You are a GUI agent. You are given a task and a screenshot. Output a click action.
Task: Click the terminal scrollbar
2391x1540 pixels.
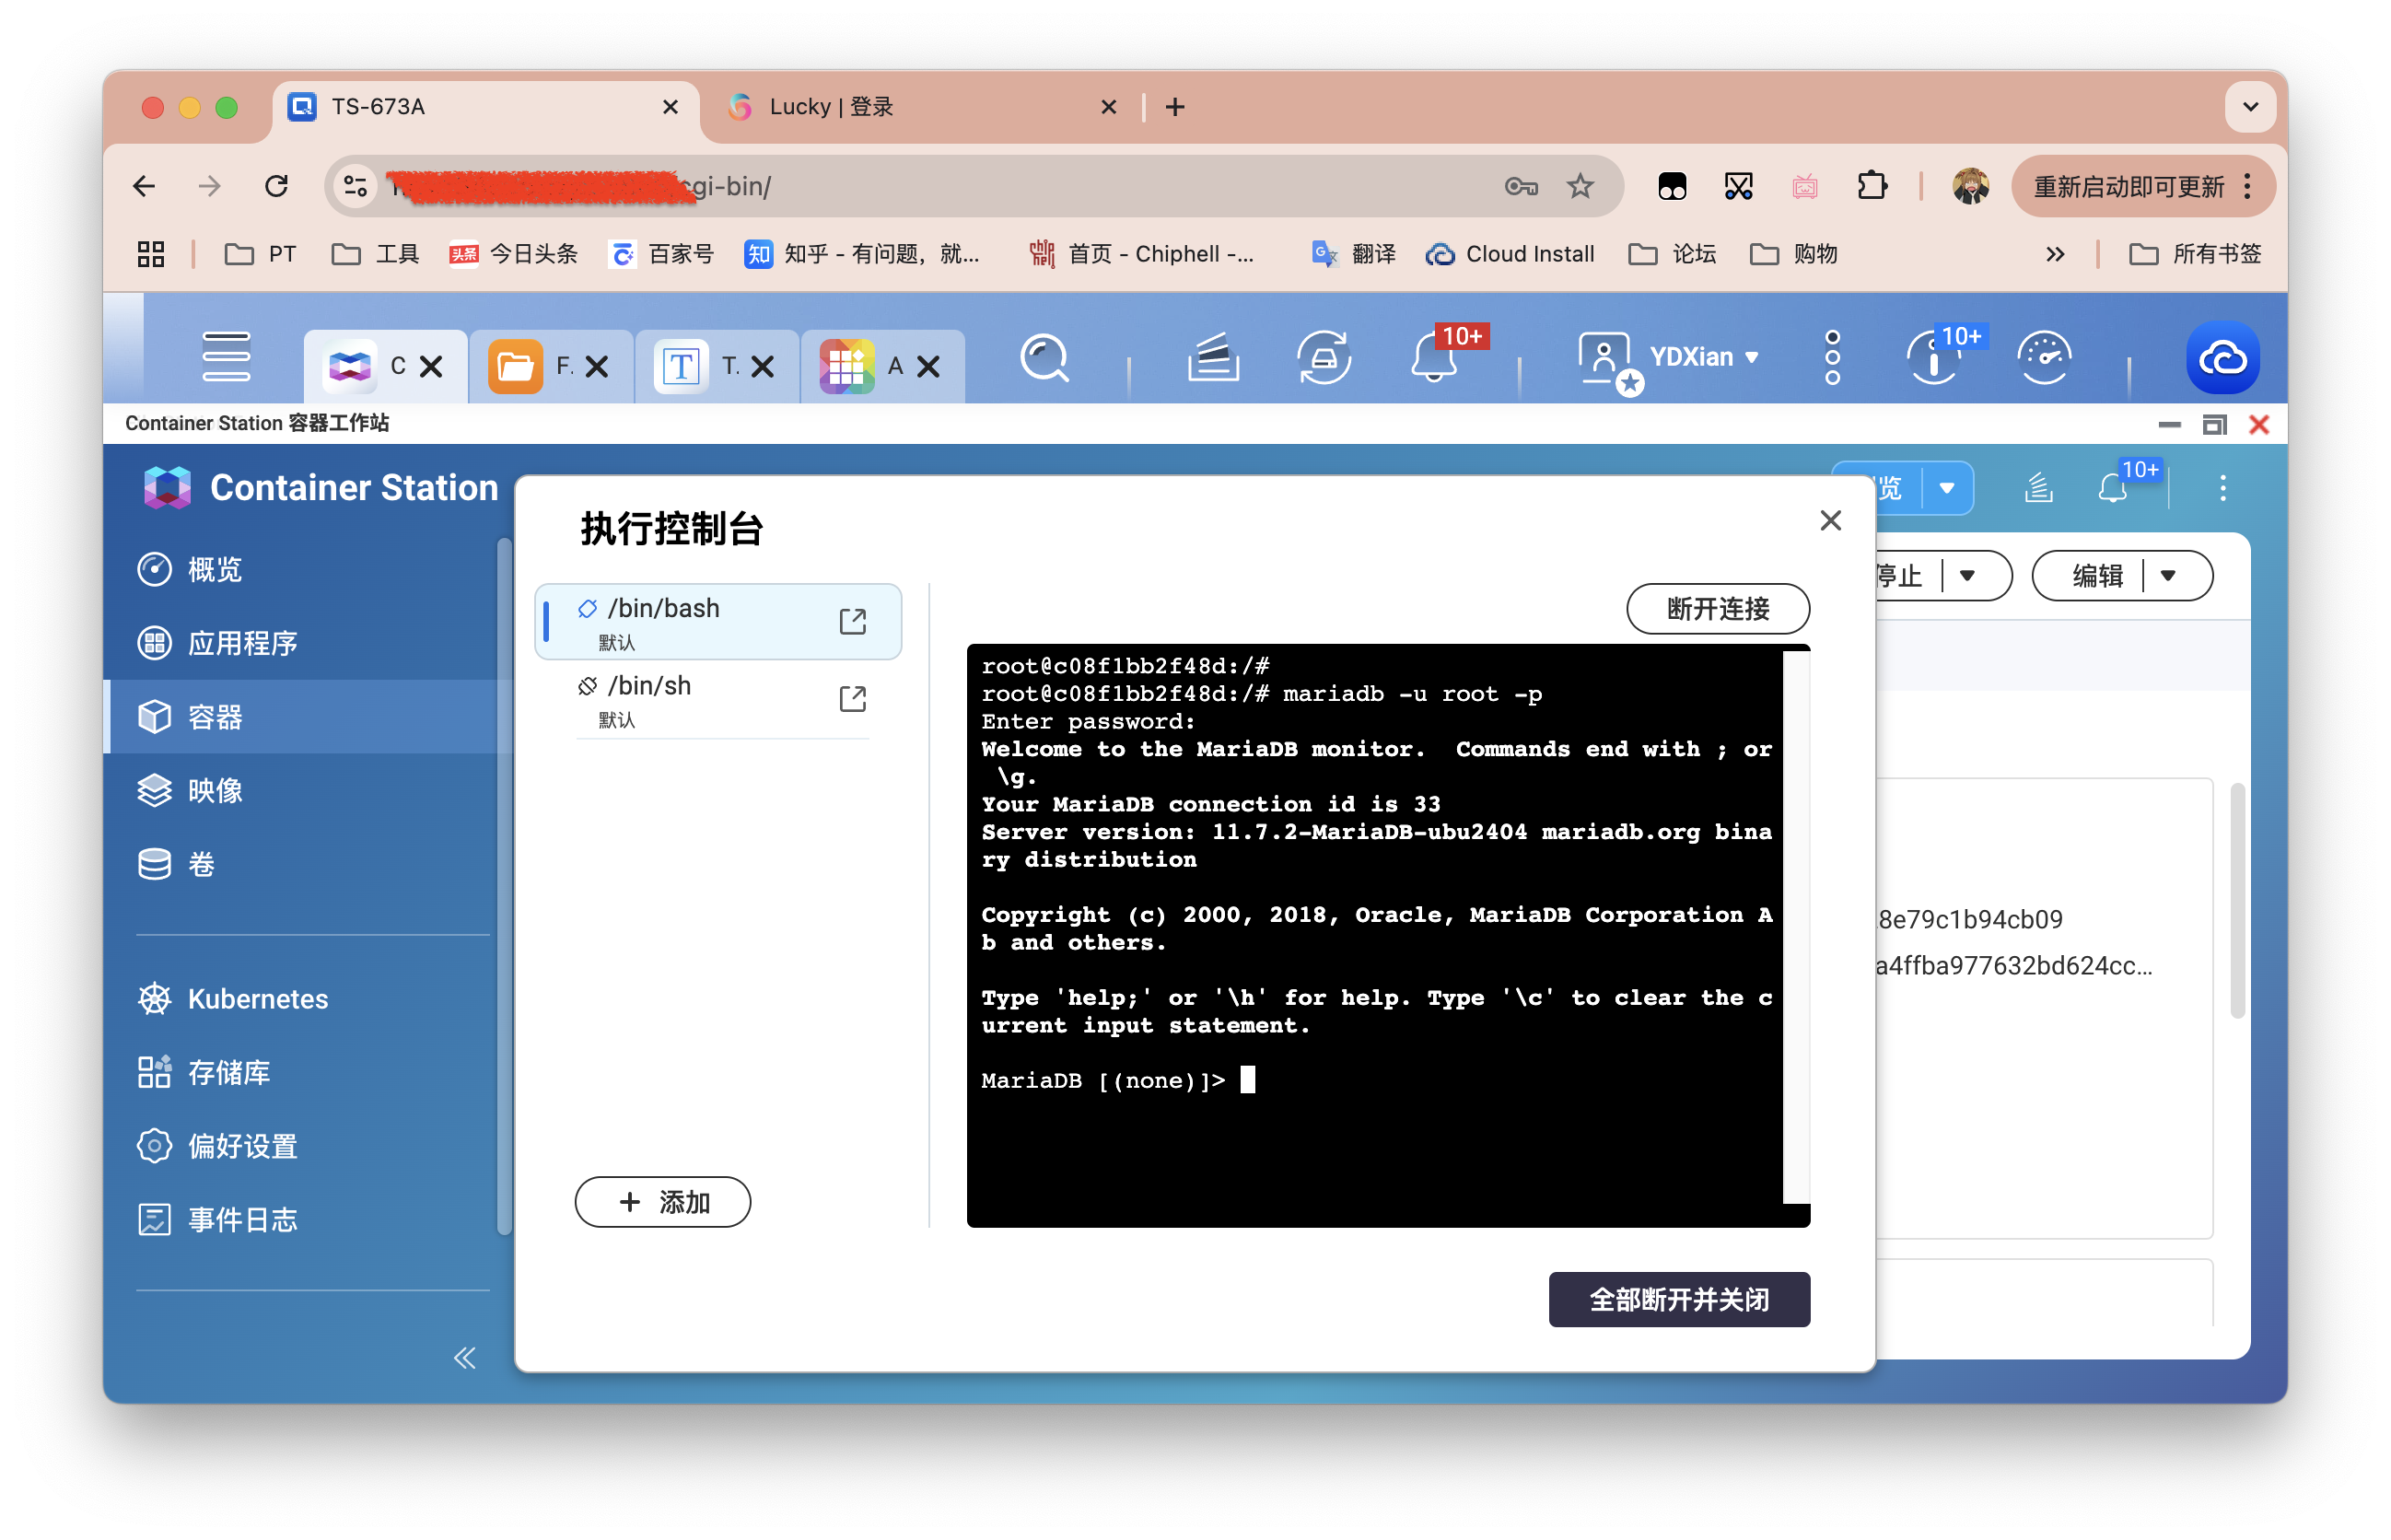click(1796, 926)
